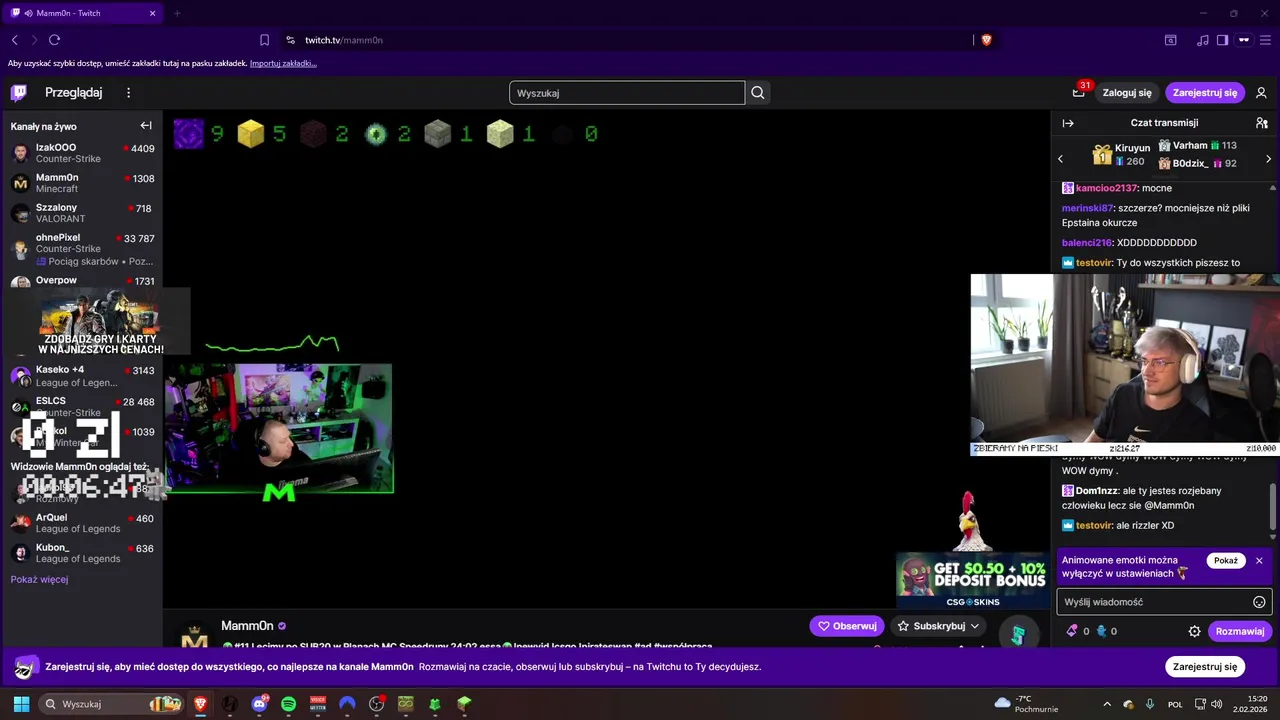Open the Przeglądaj browse link

click(74, 93)
